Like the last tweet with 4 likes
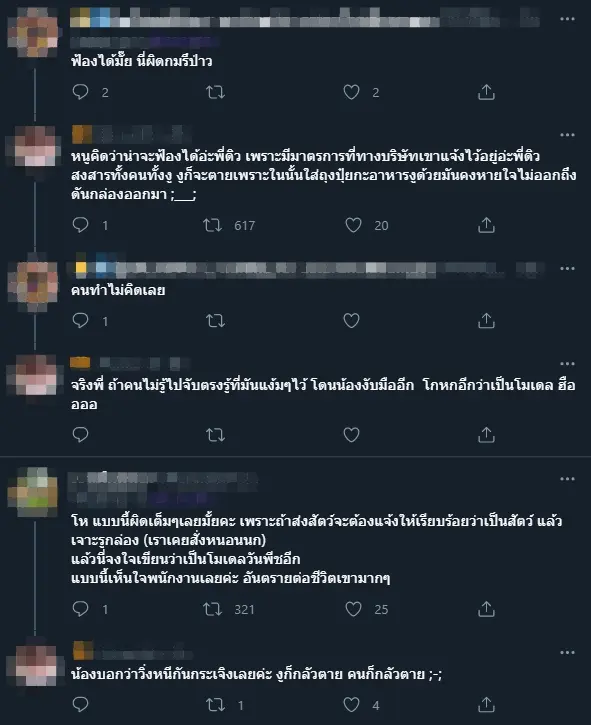 (x=351, y=705)
